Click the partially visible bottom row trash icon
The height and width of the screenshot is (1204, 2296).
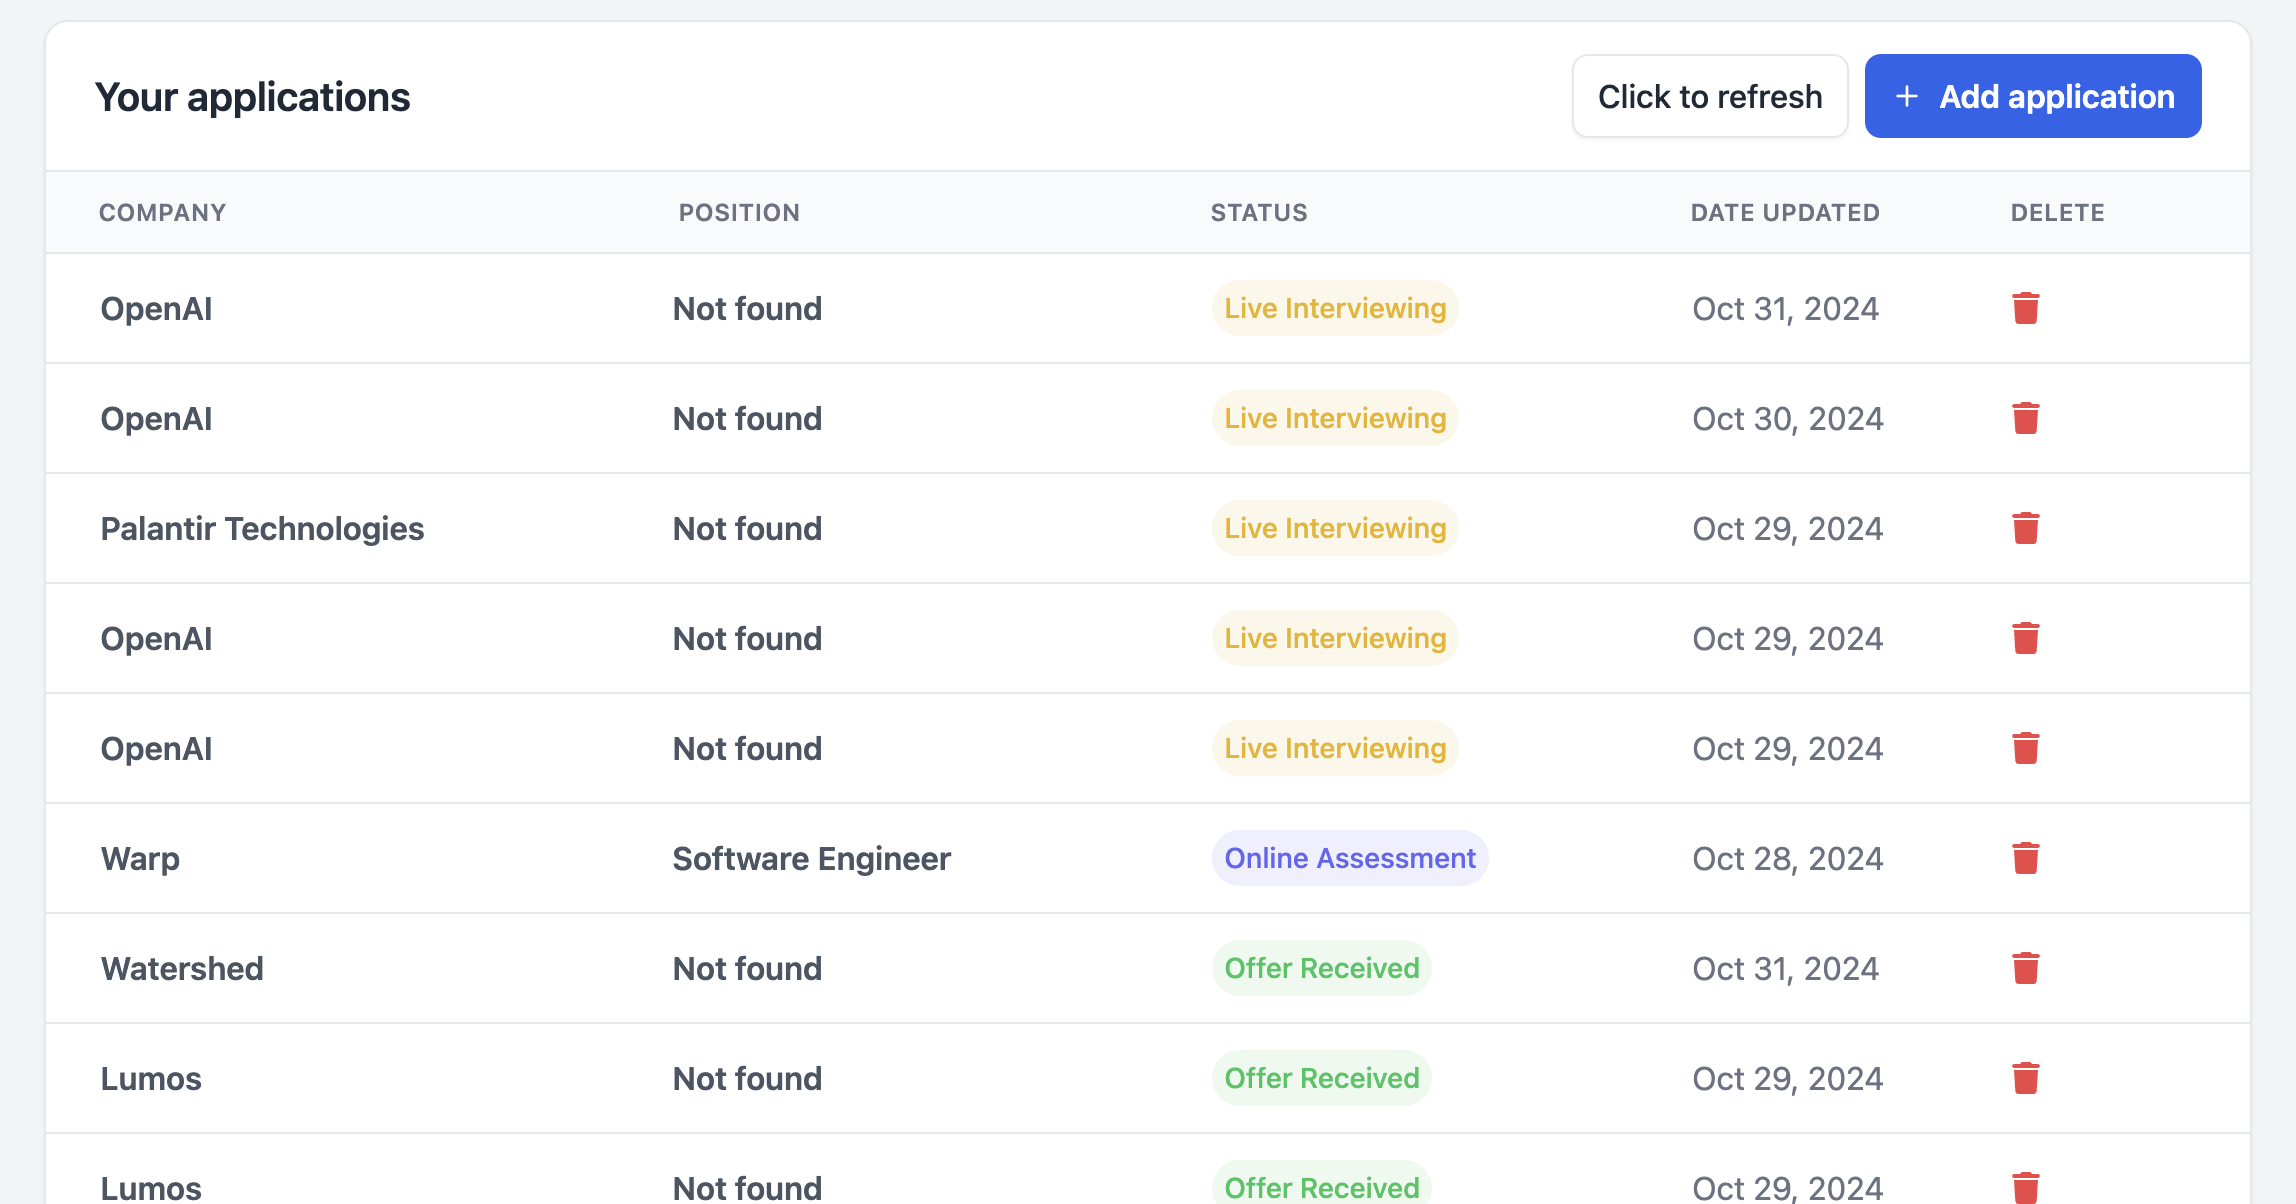[x=2025, y=1187]
